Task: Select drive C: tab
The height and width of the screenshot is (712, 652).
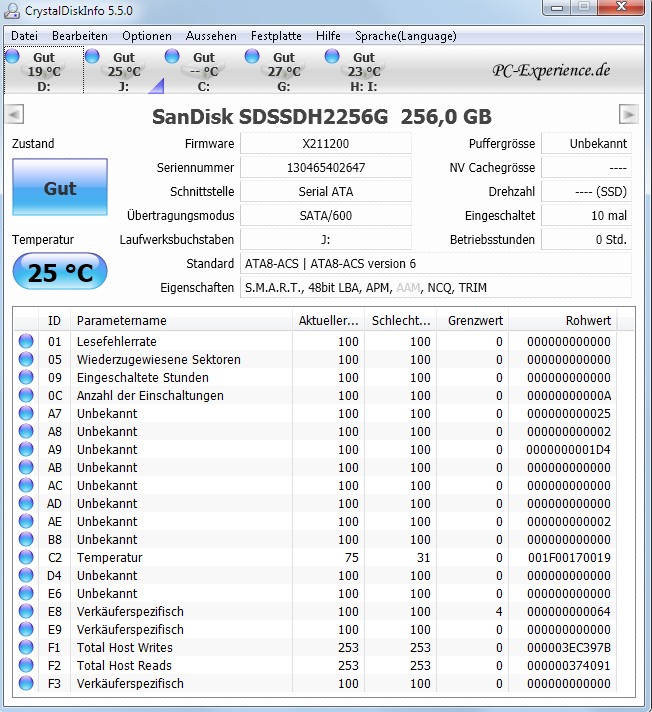Action: point(204,70)
